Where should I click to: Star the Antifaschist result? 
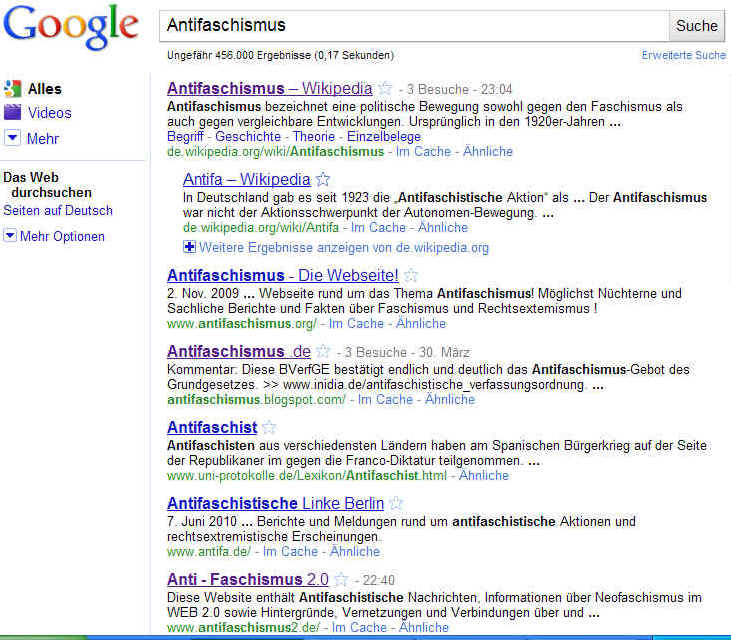tap(269, 427)
